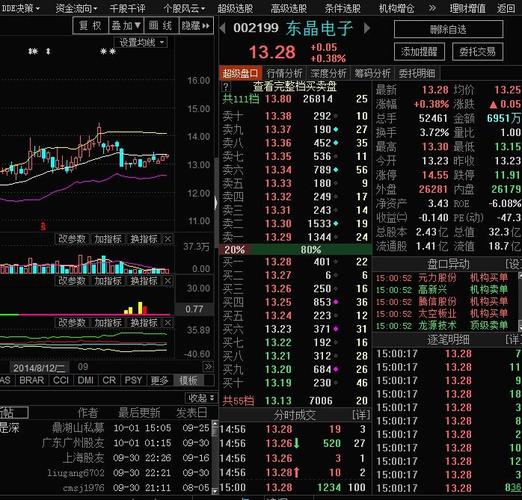This screenshot has height=500, width=522.
Task: Go to next stock with right arrow
Action: click(367, 28)
